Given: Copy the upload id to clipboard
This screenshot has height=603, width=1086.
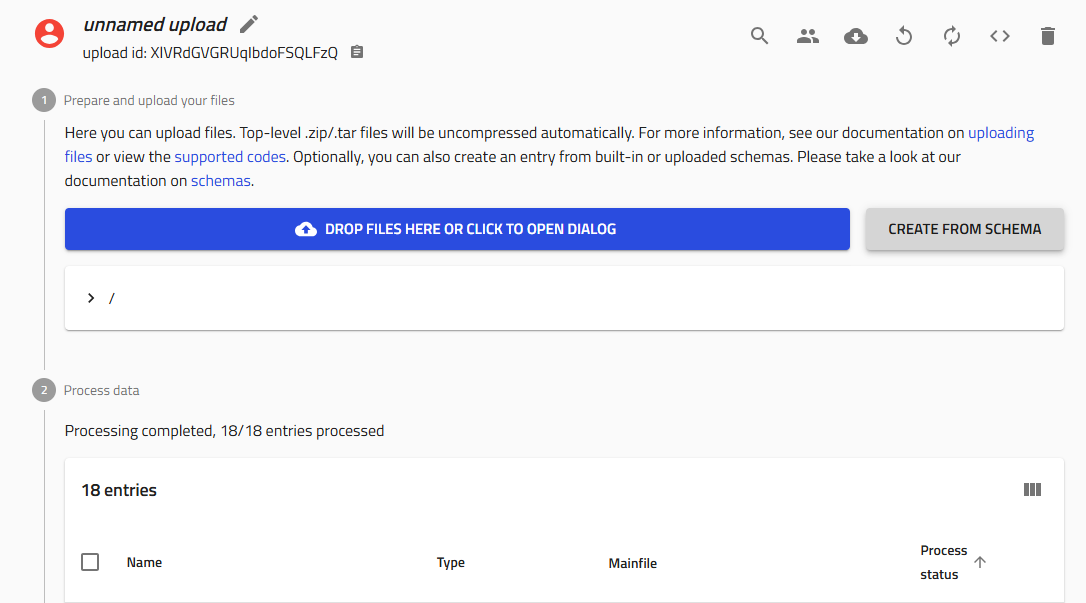Looking at the screenshot, I should [x=357, y=51].
